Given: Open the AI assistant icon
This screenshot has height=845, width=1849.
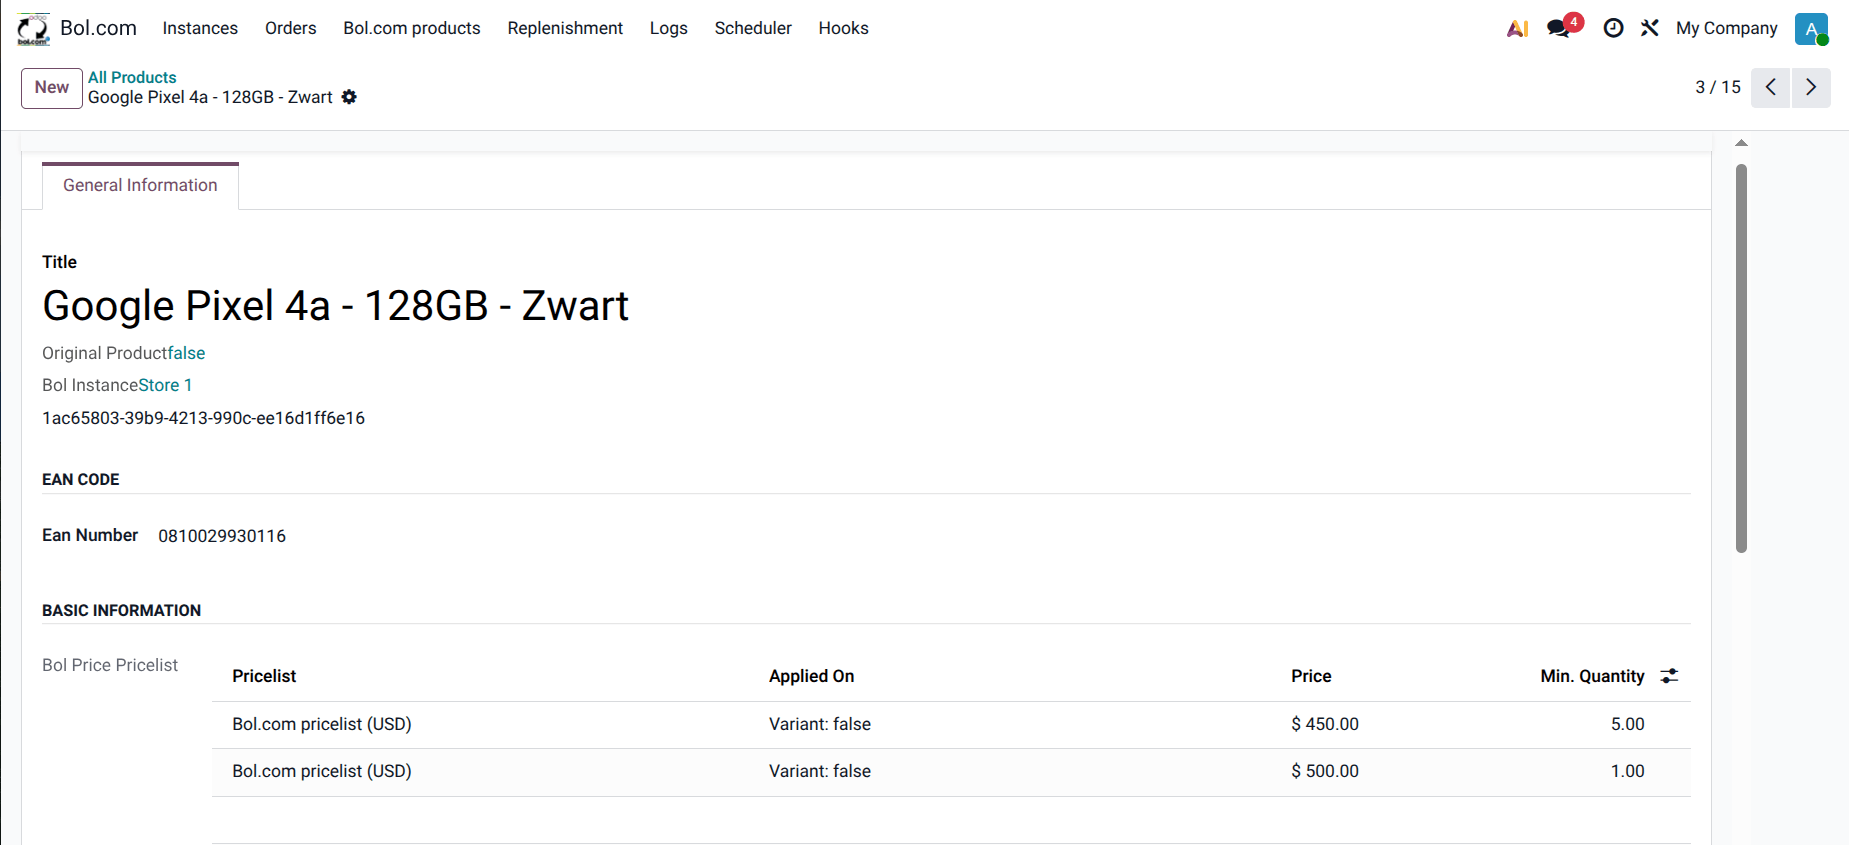Looking at the screenshot, I should 1517,29.
